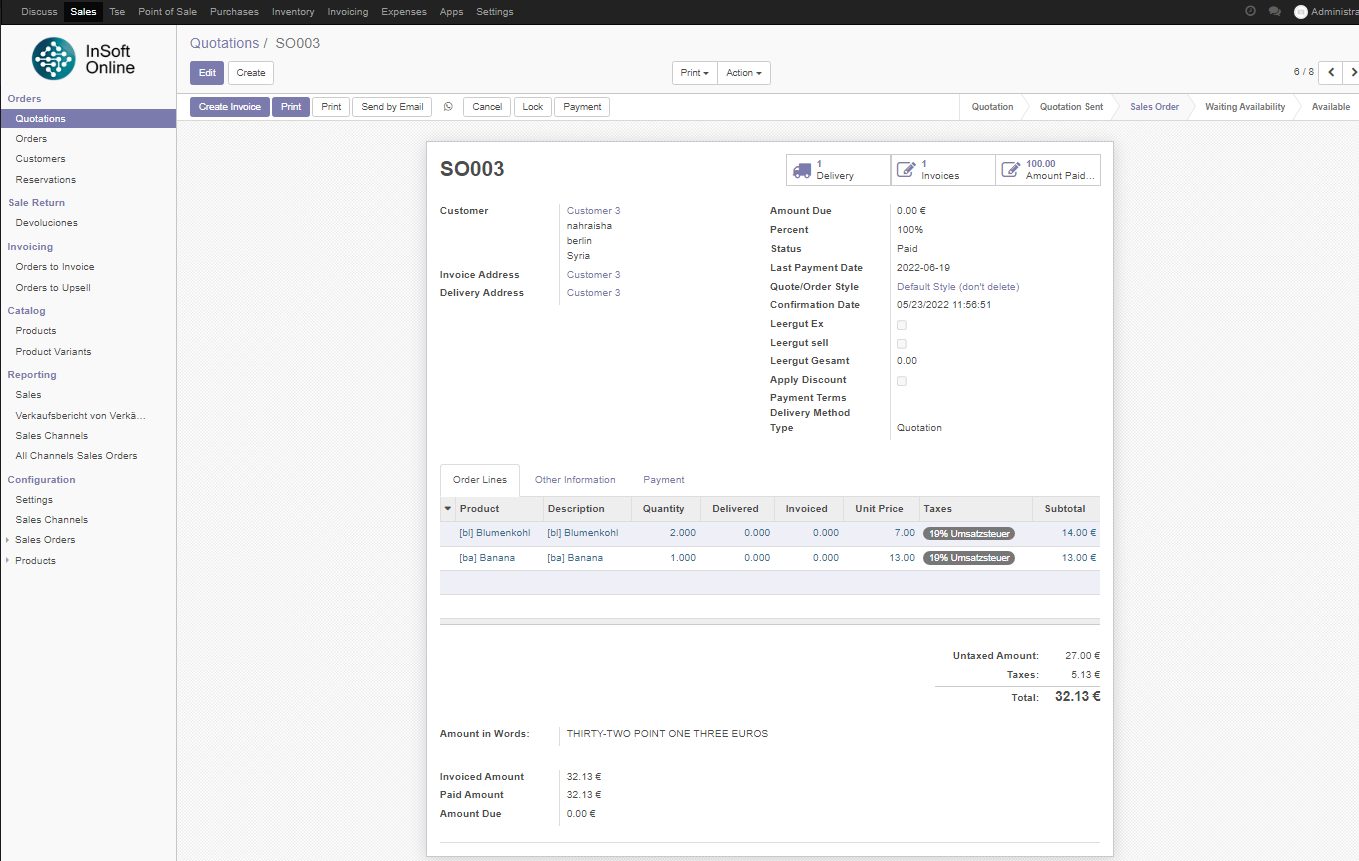Open the Inventory menu
Viewport: 1359px width, 861px height.
pos(293,12)
